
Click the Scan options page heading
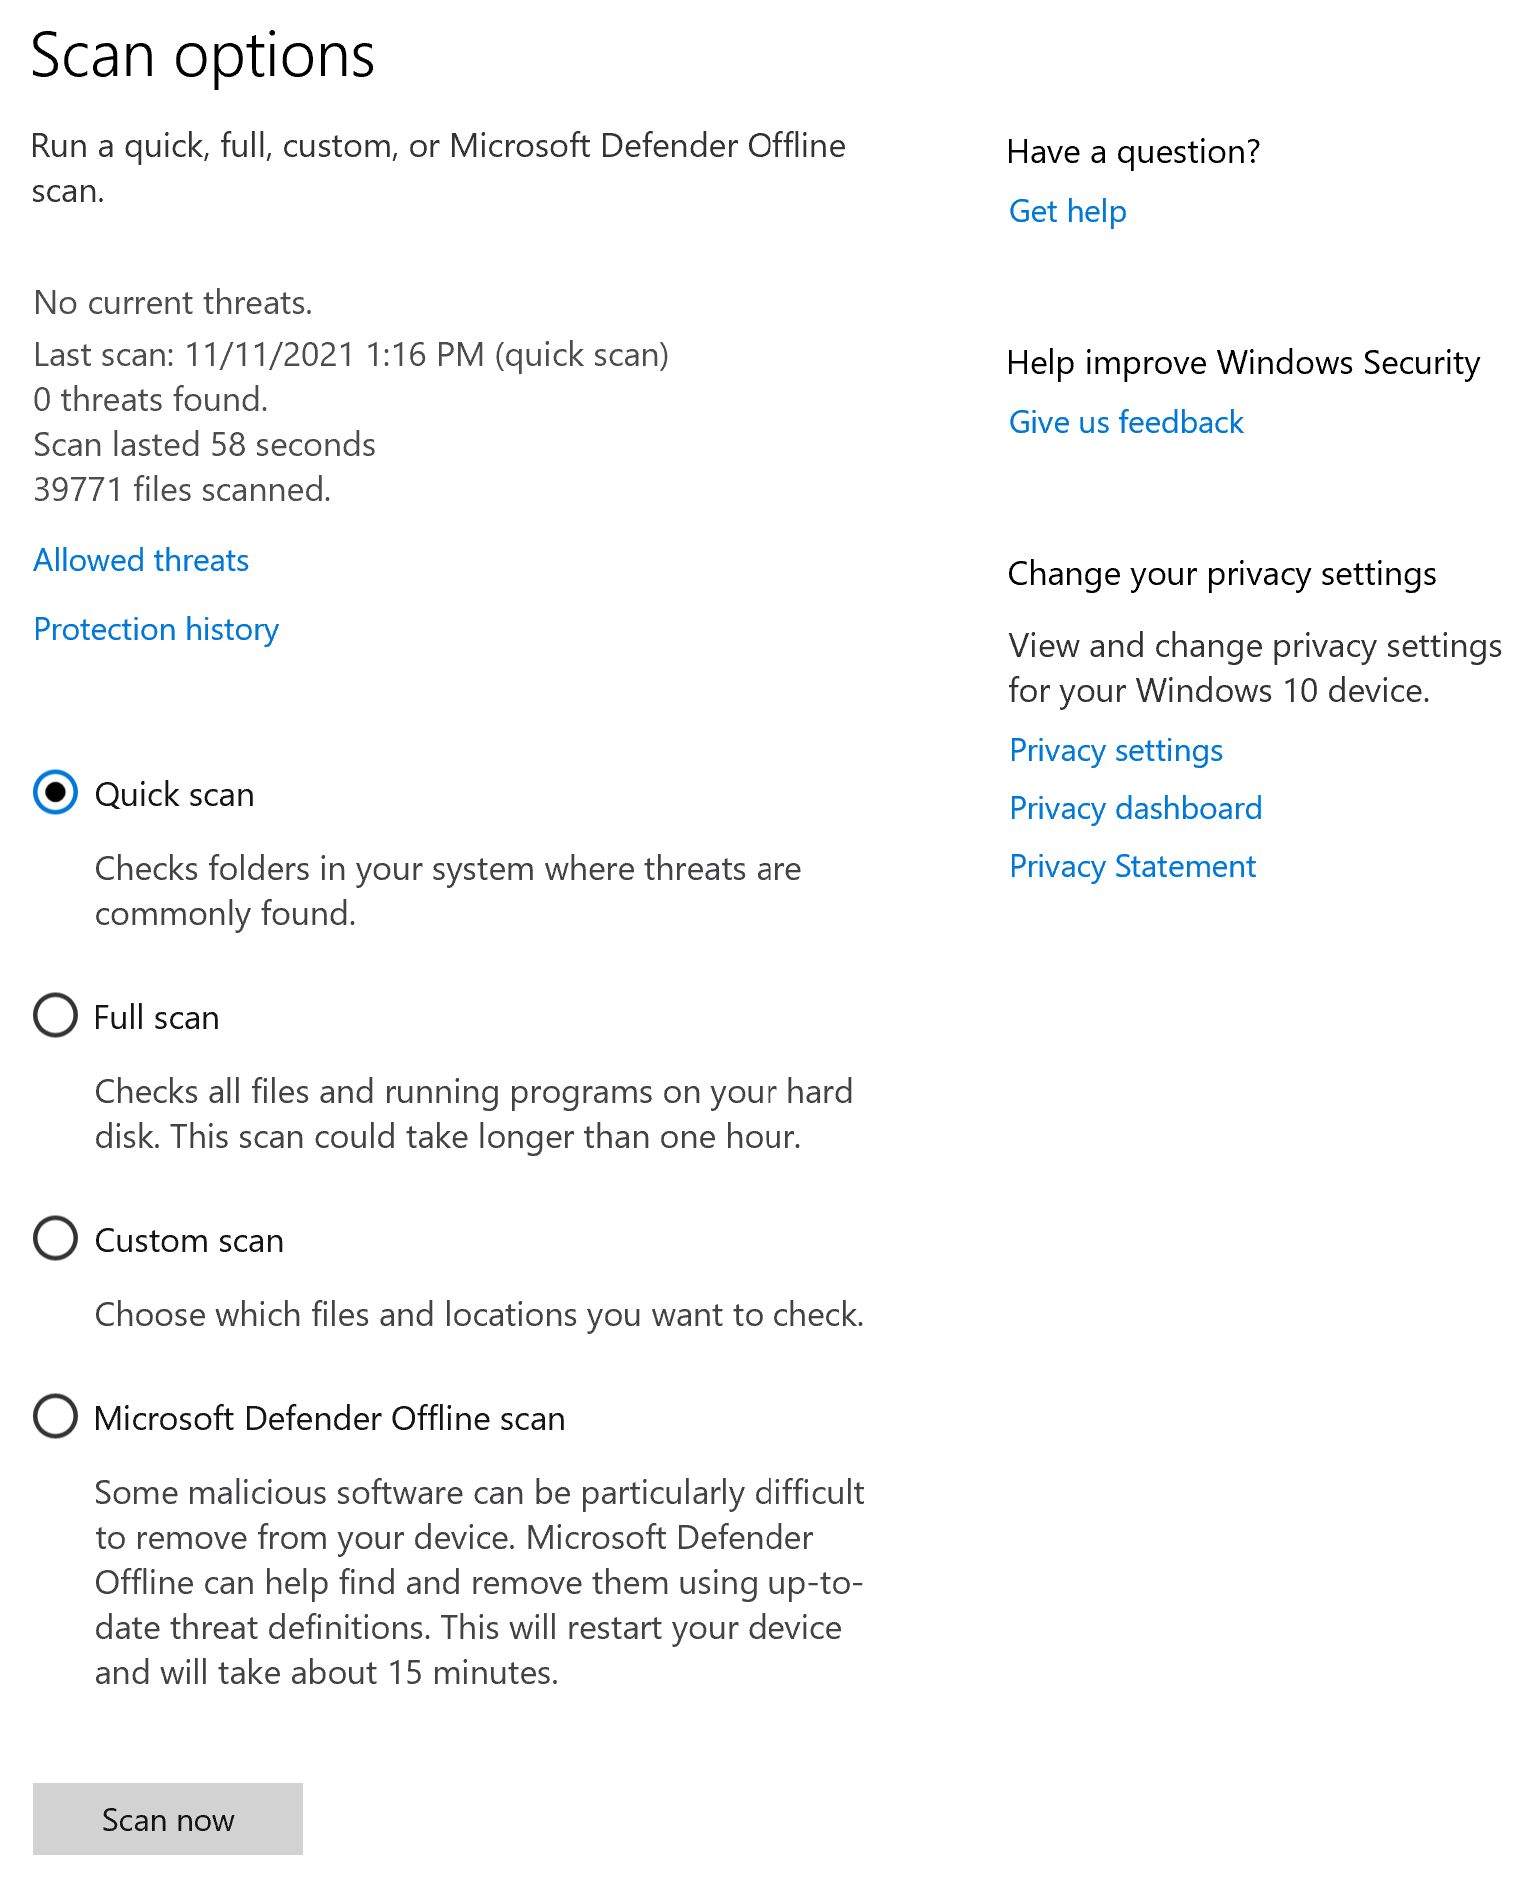(x=203, y=55)
